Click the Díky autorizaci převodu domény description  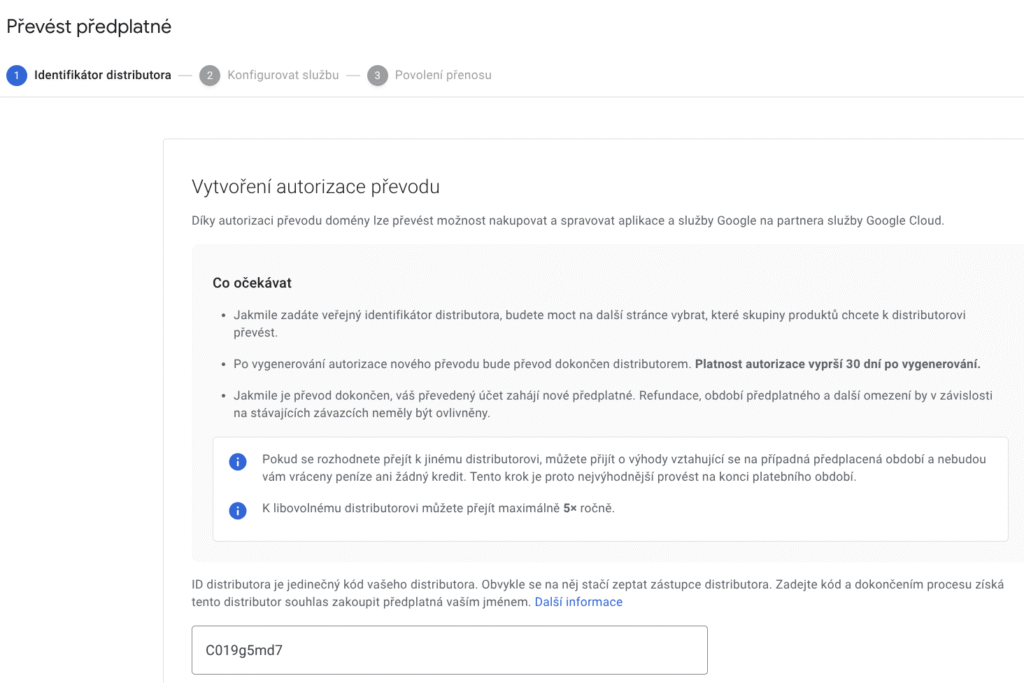tap(566, 221)
